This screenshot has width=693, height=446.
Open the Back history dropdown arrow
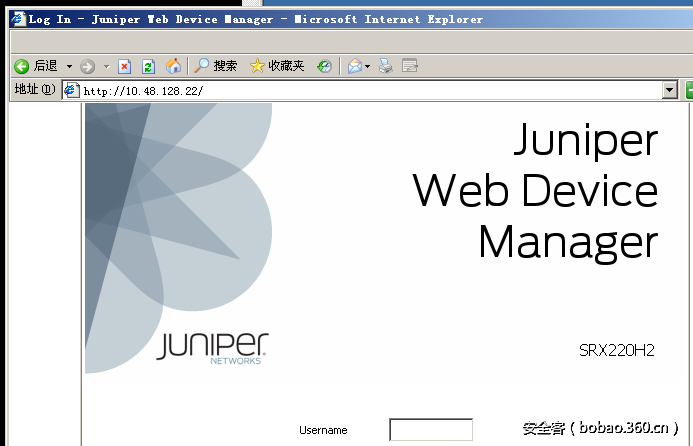69,67
